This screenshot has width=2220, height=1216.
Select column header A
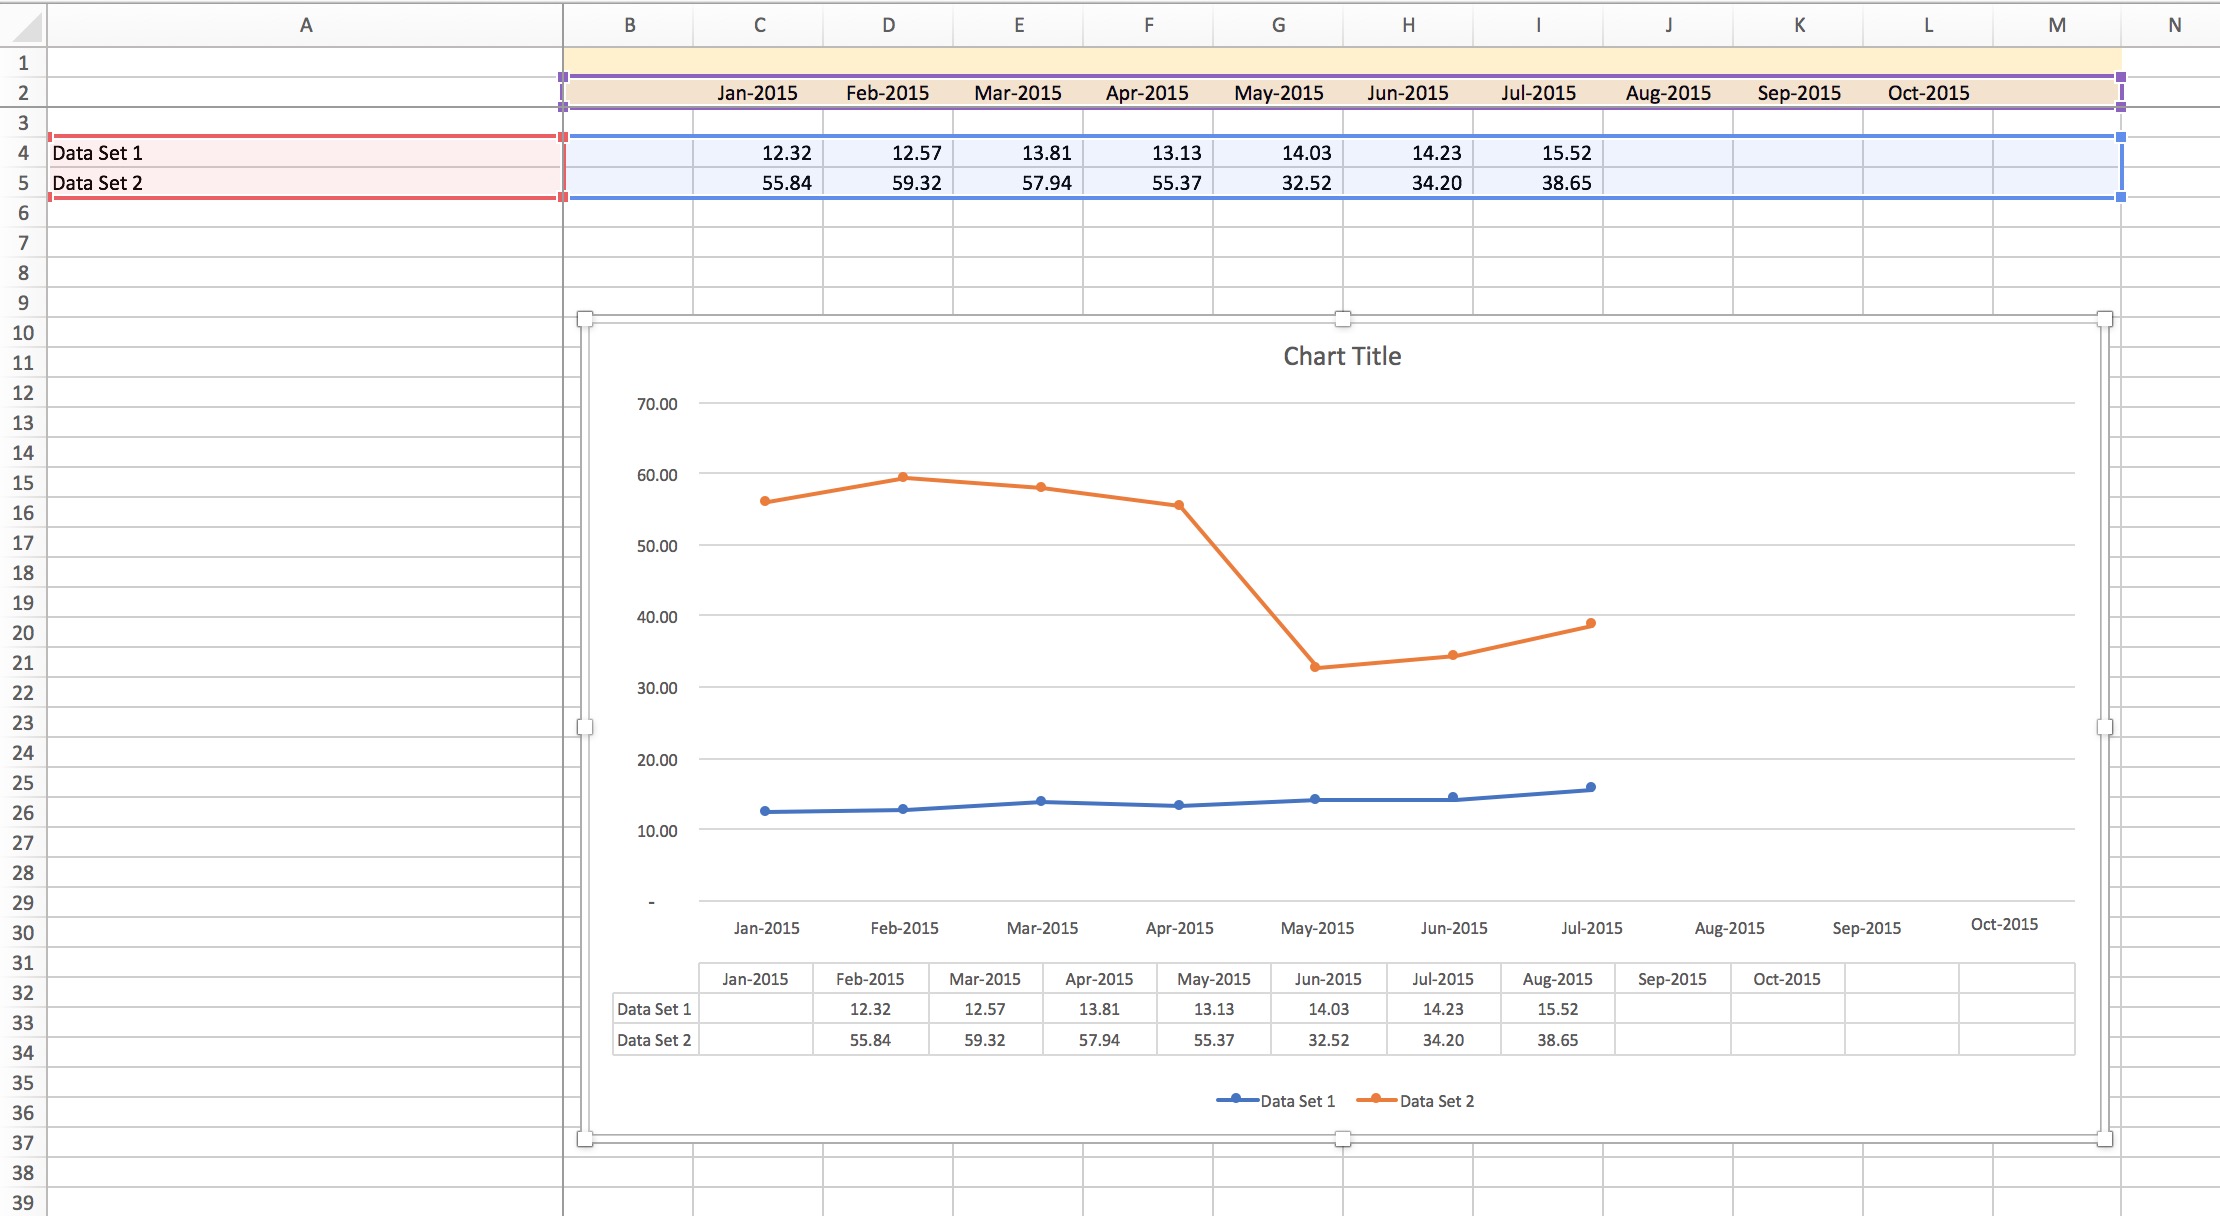point(305,25)
